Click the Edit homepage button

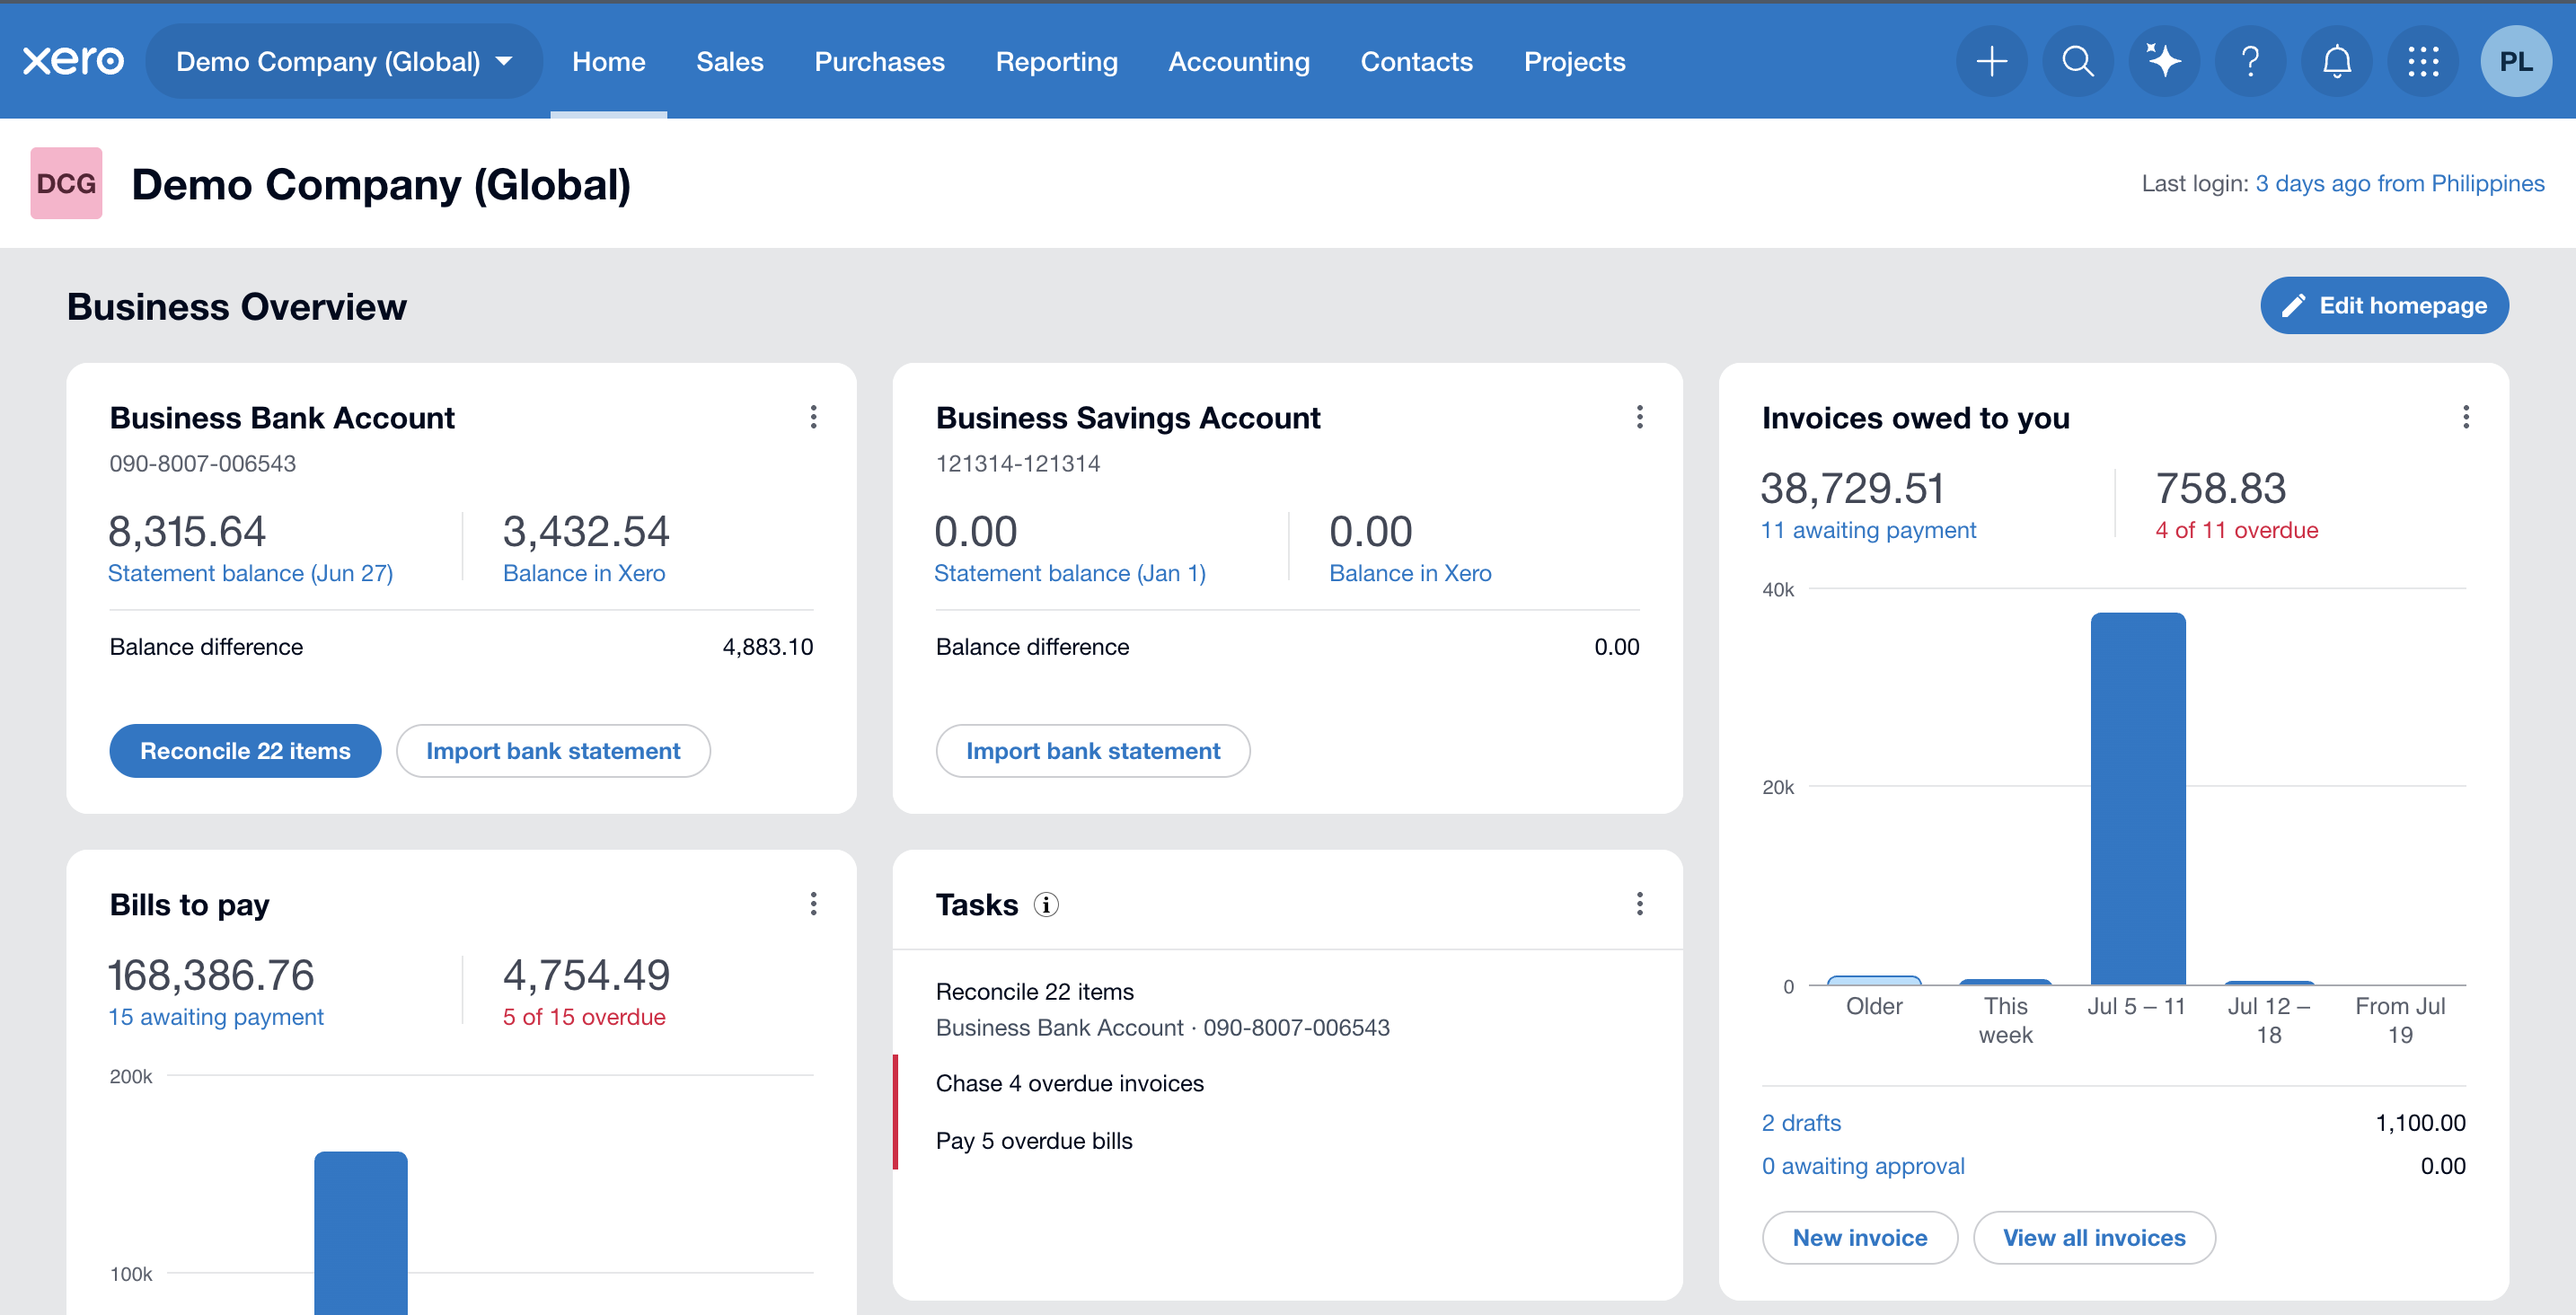tap(2384, 305)
